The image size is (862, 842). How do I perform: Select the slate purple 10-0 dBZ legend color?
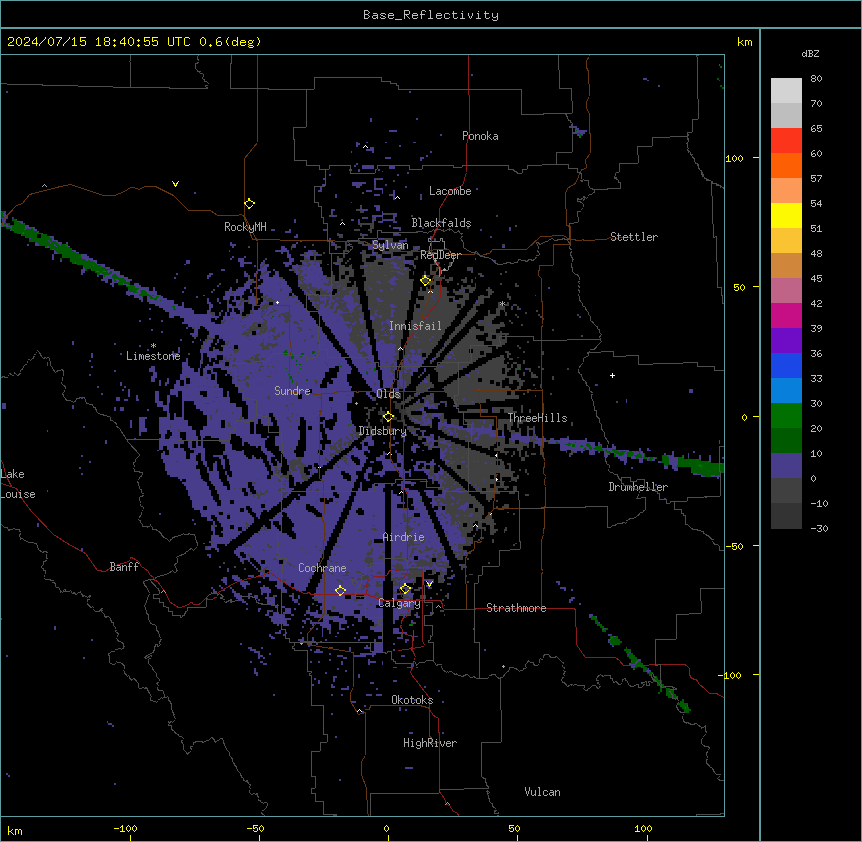786,466
